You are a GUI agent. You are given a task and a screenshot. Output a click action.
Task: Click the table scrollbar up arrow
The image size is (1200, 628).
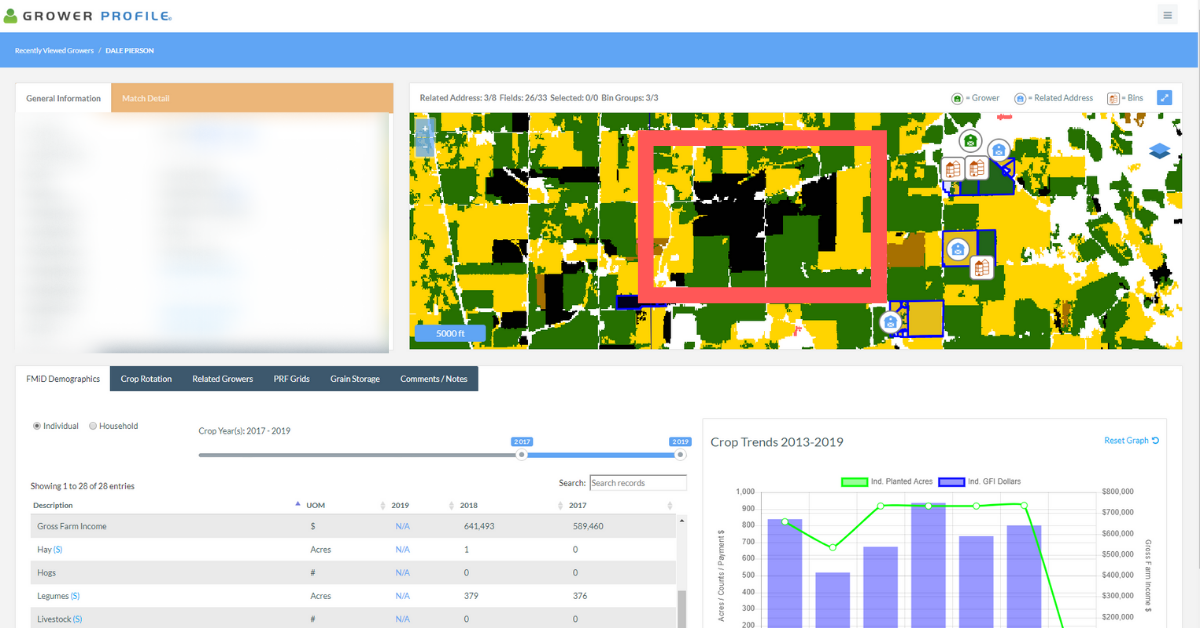pos(682,520)
